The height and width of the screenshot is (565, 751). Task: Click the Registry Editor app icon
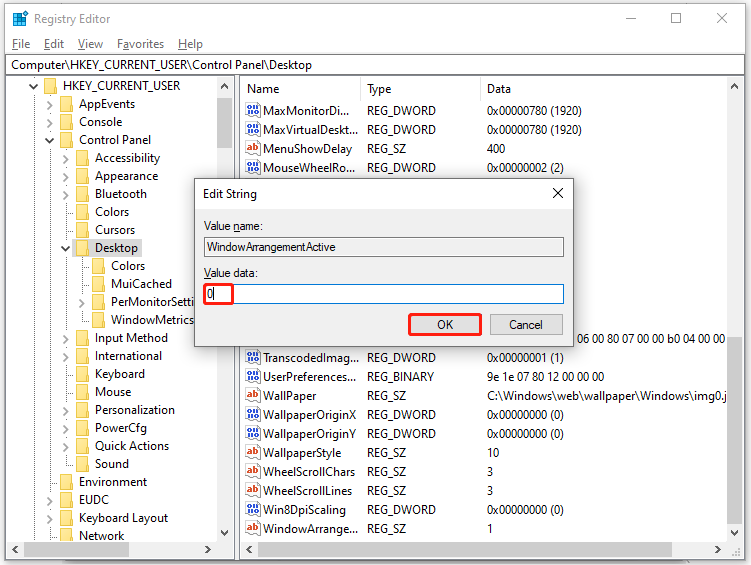pyautogui.click(x=20, y=19)
